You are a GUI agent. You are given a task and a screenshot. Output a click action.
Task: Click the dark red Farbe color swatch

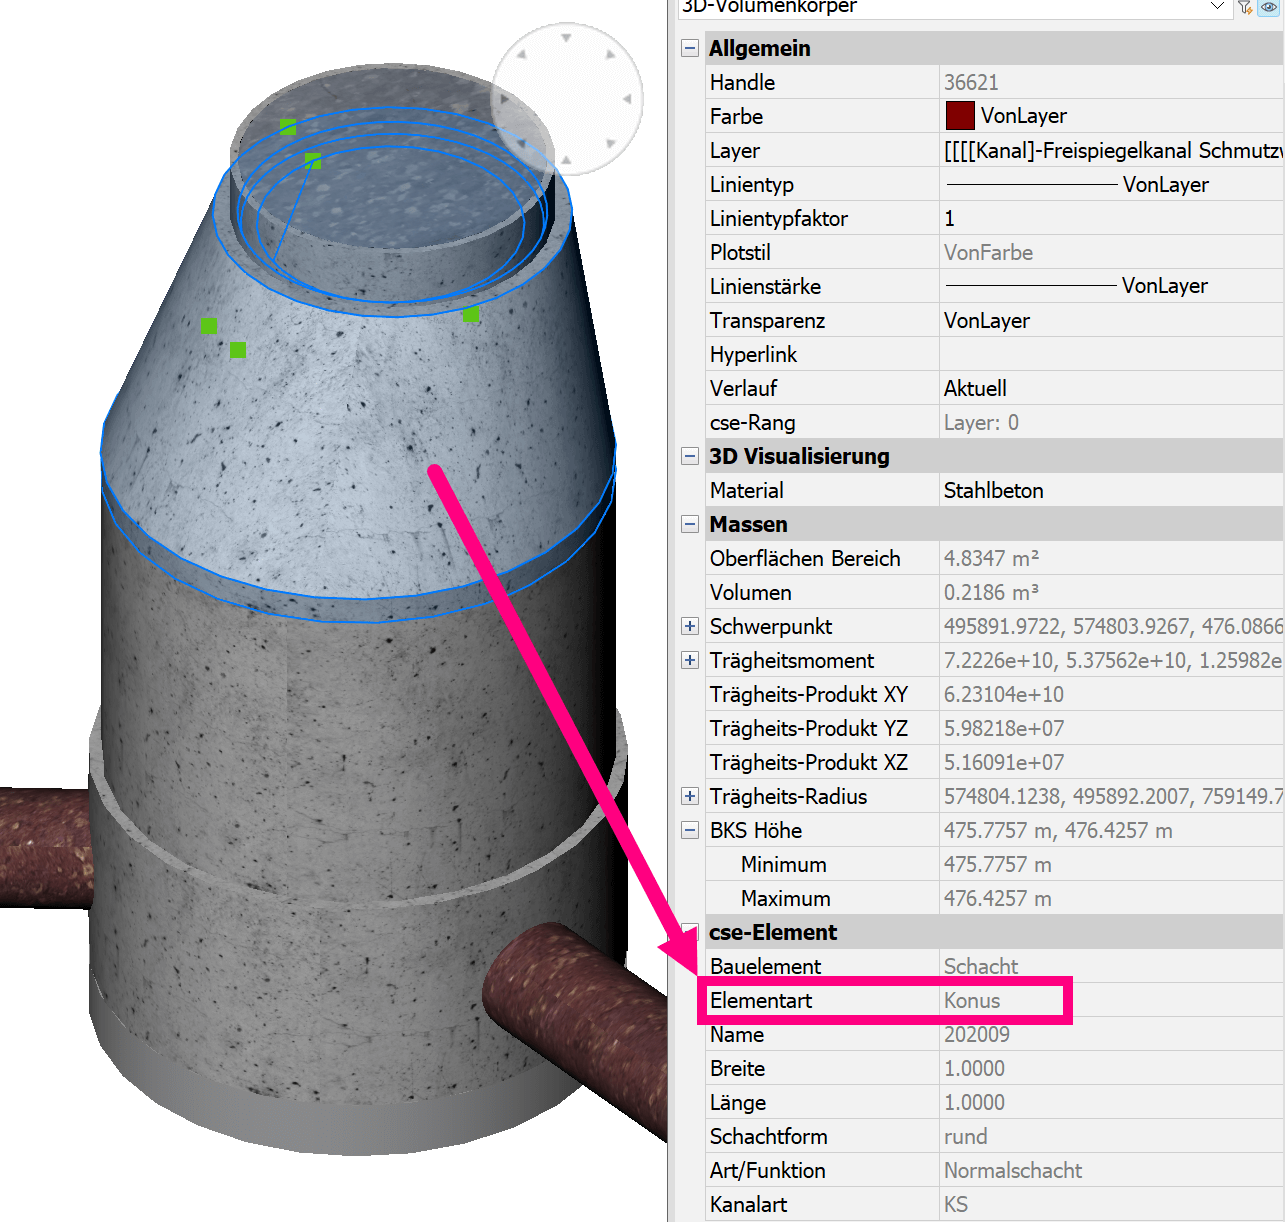click(960, 116)
